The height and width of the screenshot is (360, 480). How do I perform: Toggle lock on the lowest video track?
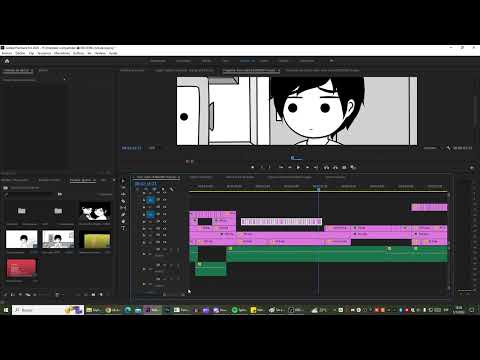click(144, 242)
